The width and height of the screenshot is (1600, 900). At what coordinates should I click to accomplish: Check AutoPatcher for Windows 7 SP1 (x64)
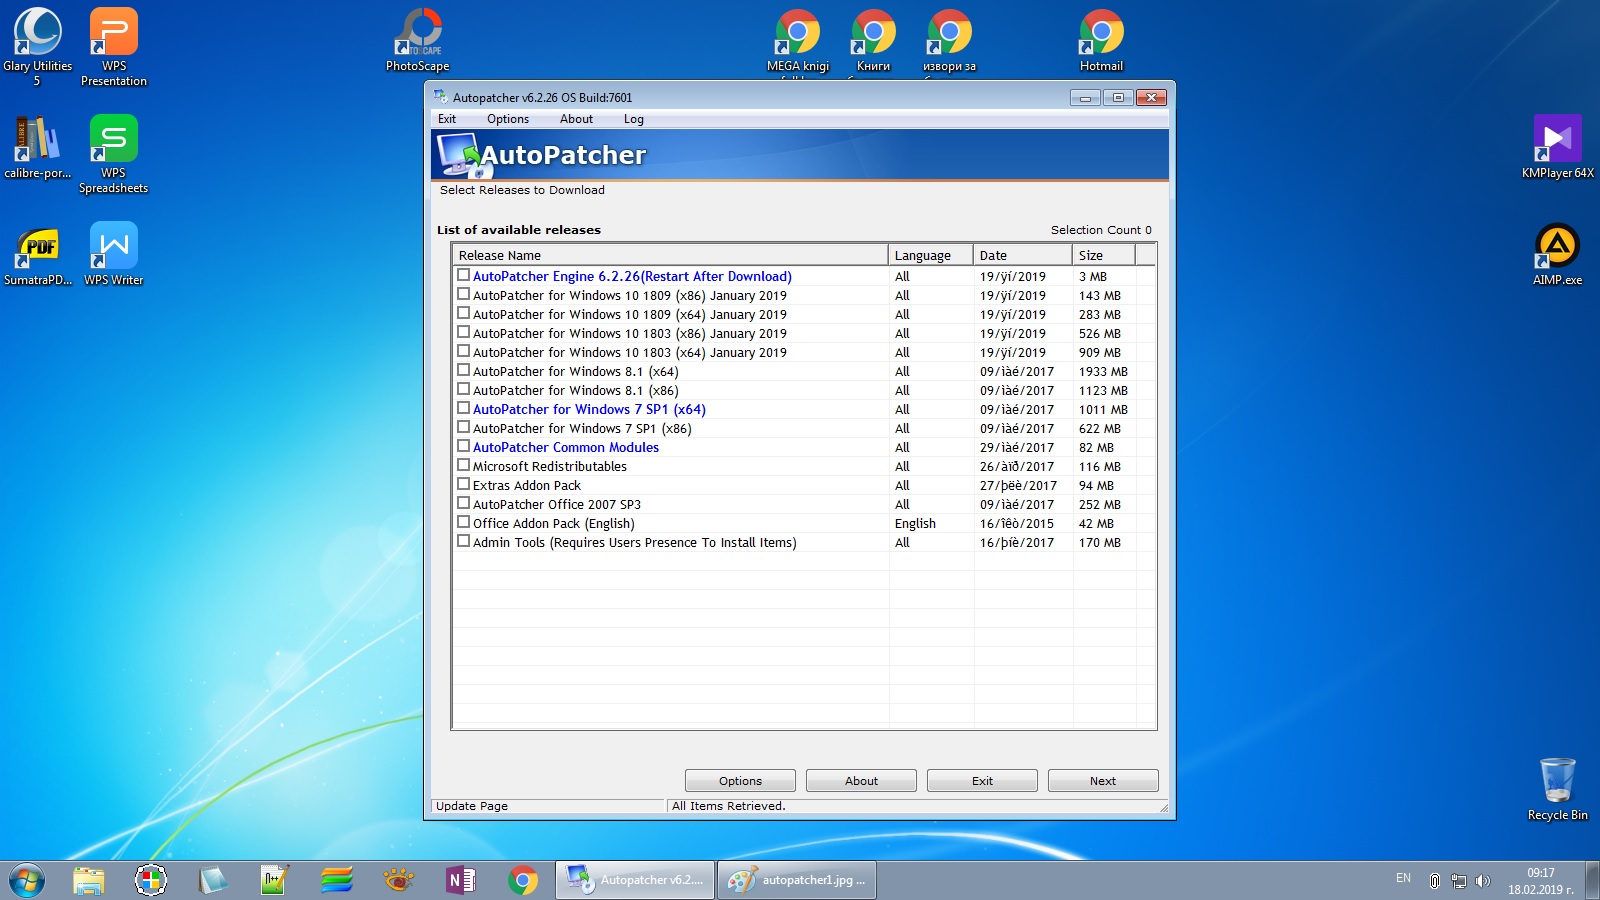pyautogui.click(x=463, y=408)
